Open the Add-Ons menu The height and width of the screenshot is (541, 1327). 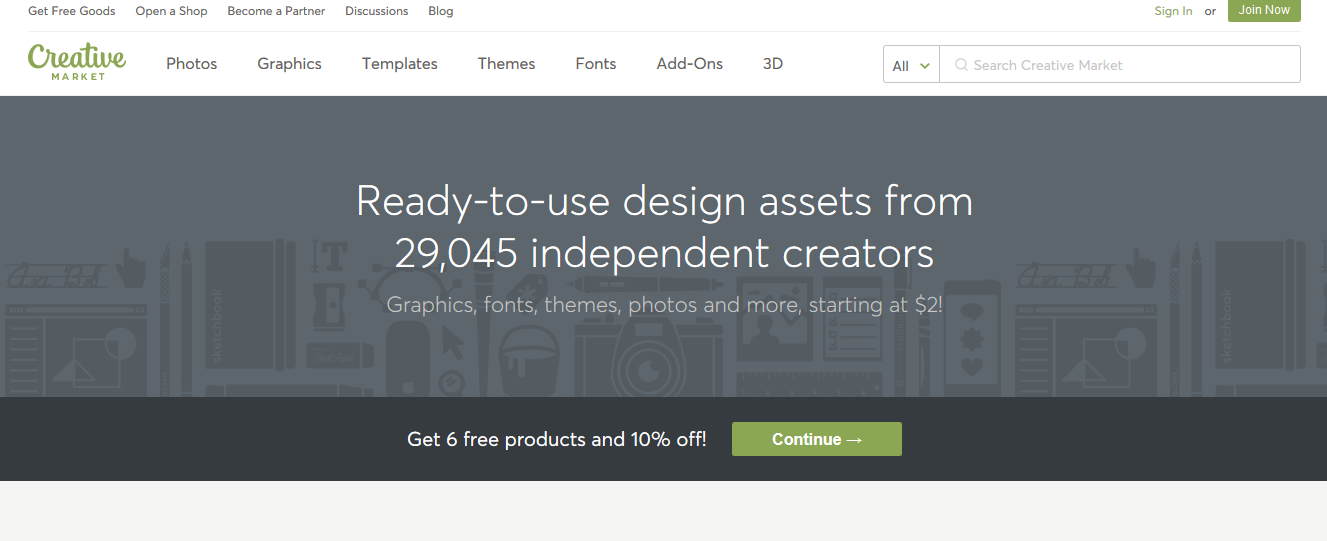(690, 64)
